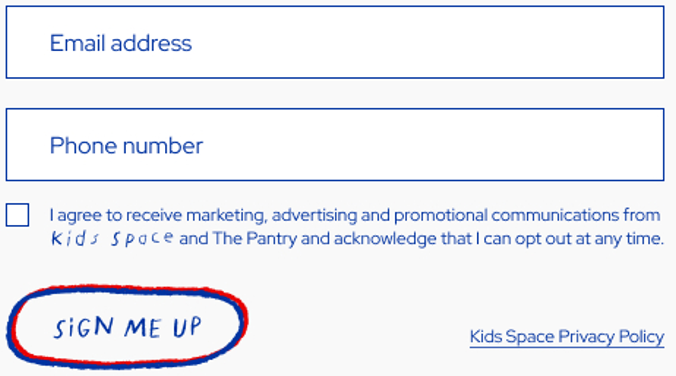Check the opt-in box beside agreement text
Viewport: 676px width, 376px height.
(x=17, y=215)
